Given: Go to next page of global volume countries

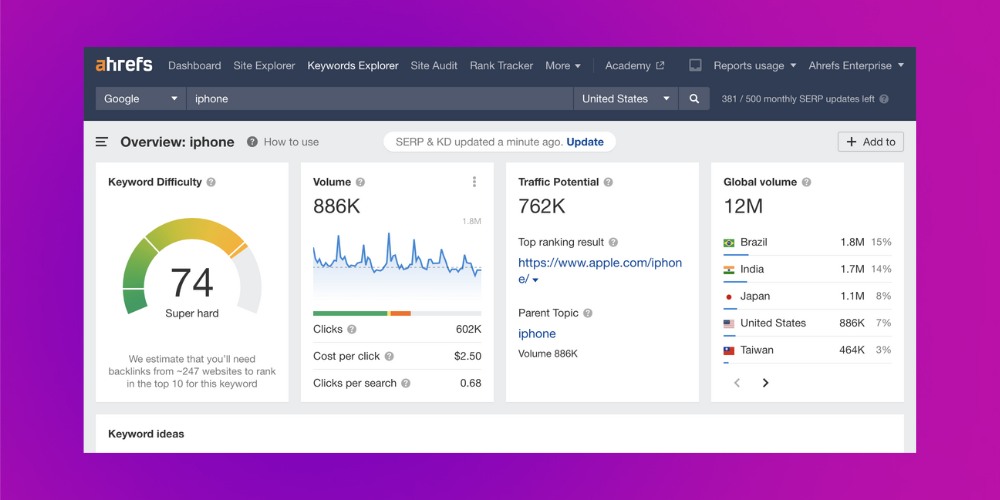Looking at the screenshot, I should point(765,383).
